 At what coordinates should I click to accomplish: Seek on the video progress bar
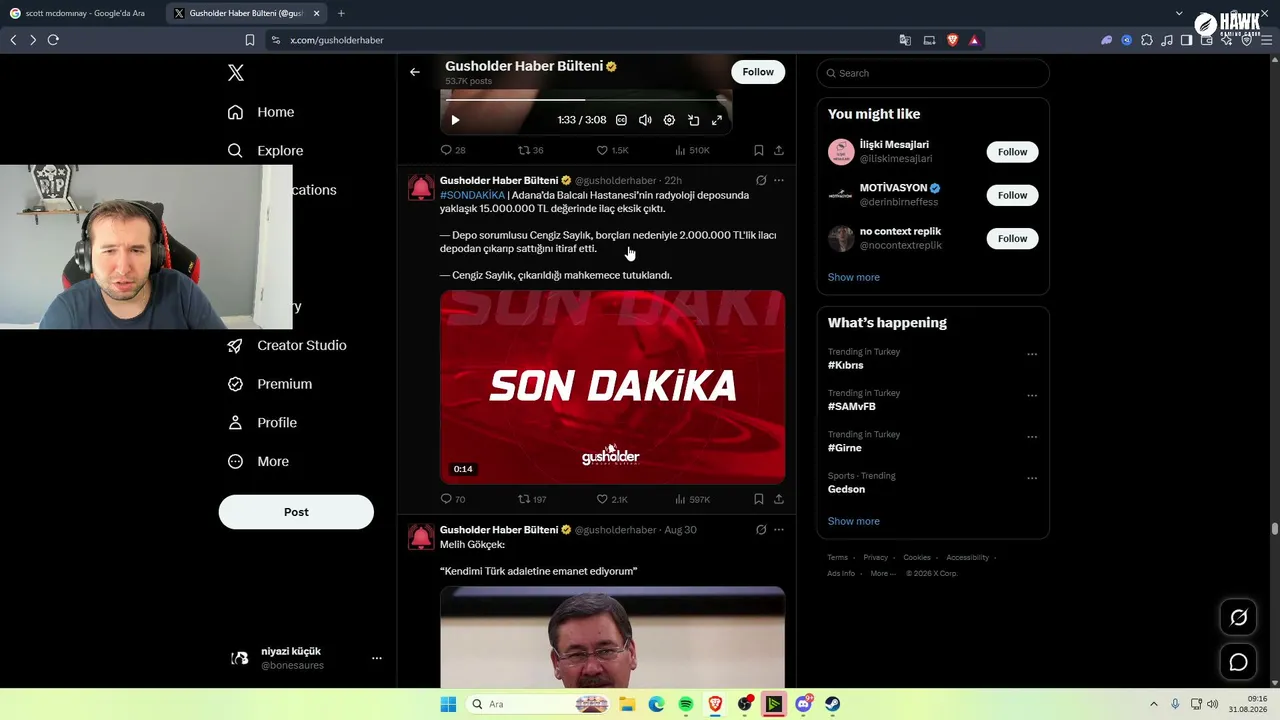[x=586, y=100]
